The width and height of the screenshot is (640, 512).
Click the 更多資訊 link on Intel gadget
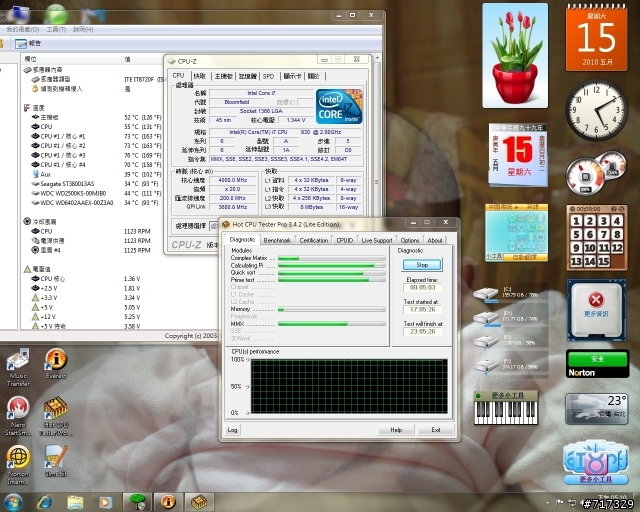pos(596,314)
